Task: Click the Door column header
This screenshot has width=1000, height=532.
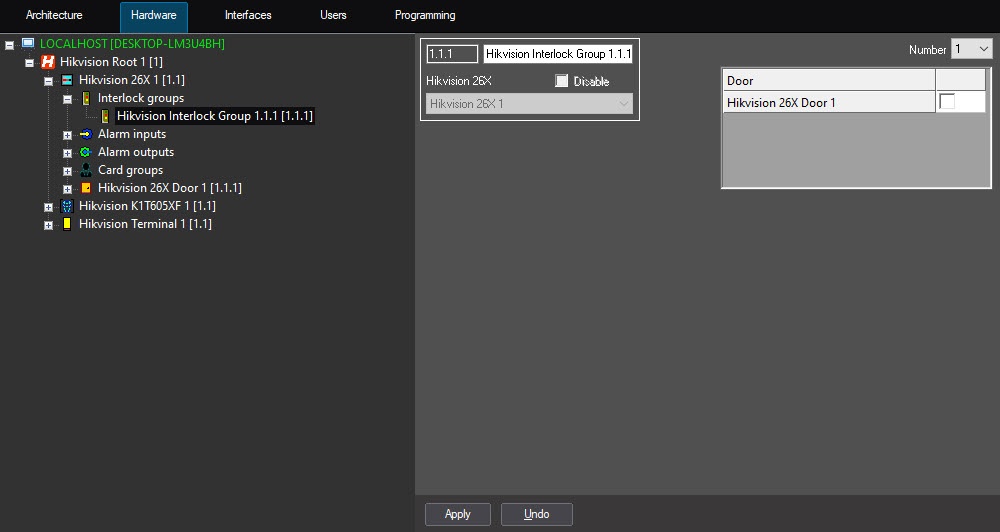Action: coord(829,80)
